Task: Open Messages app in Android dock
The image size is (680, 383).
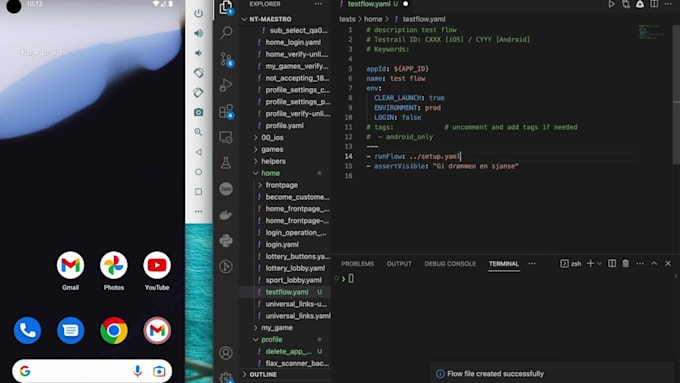Action: point(71,331)
